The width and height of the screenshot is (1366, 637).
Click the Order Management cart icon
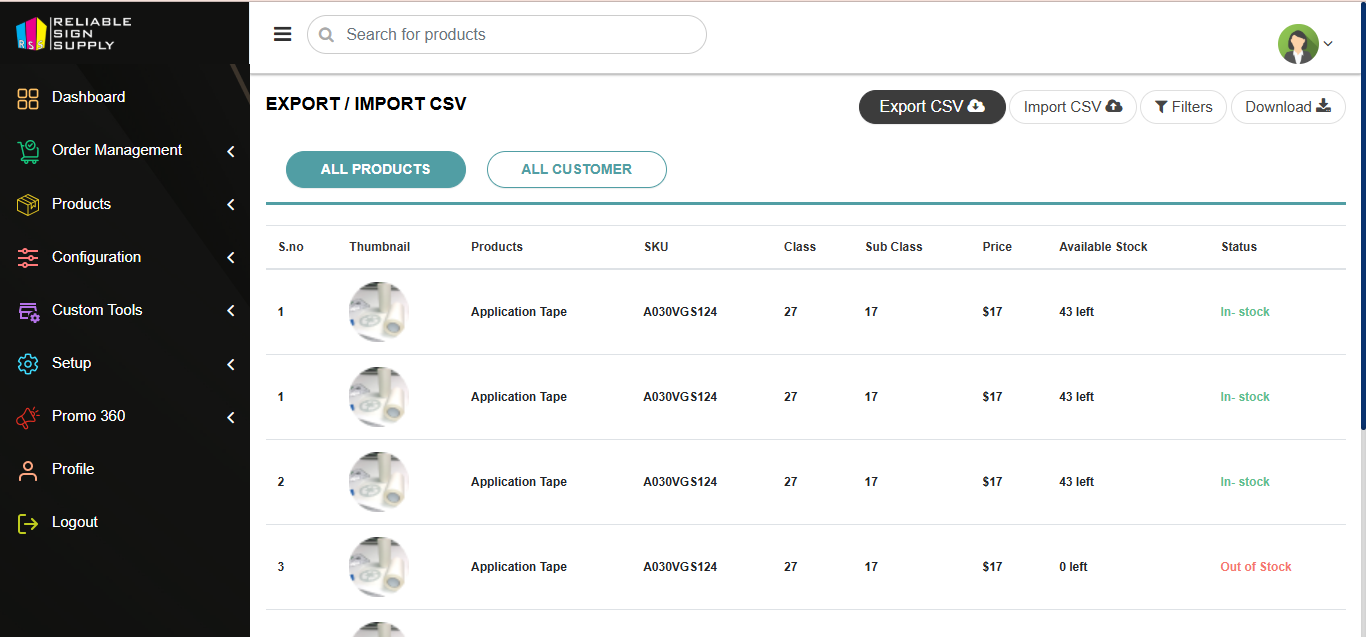point(28,151)
